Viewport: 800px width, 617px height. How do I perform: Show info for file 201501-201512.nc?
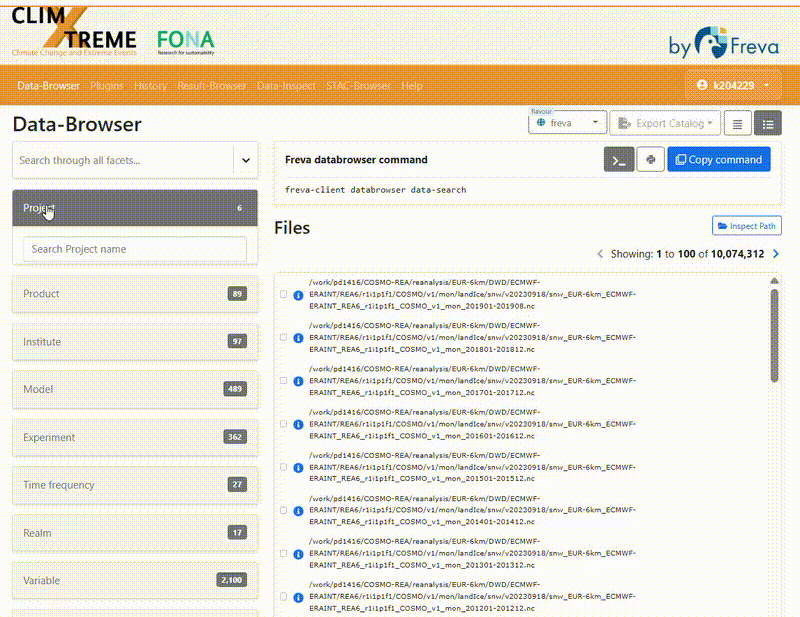pos(298,467)
